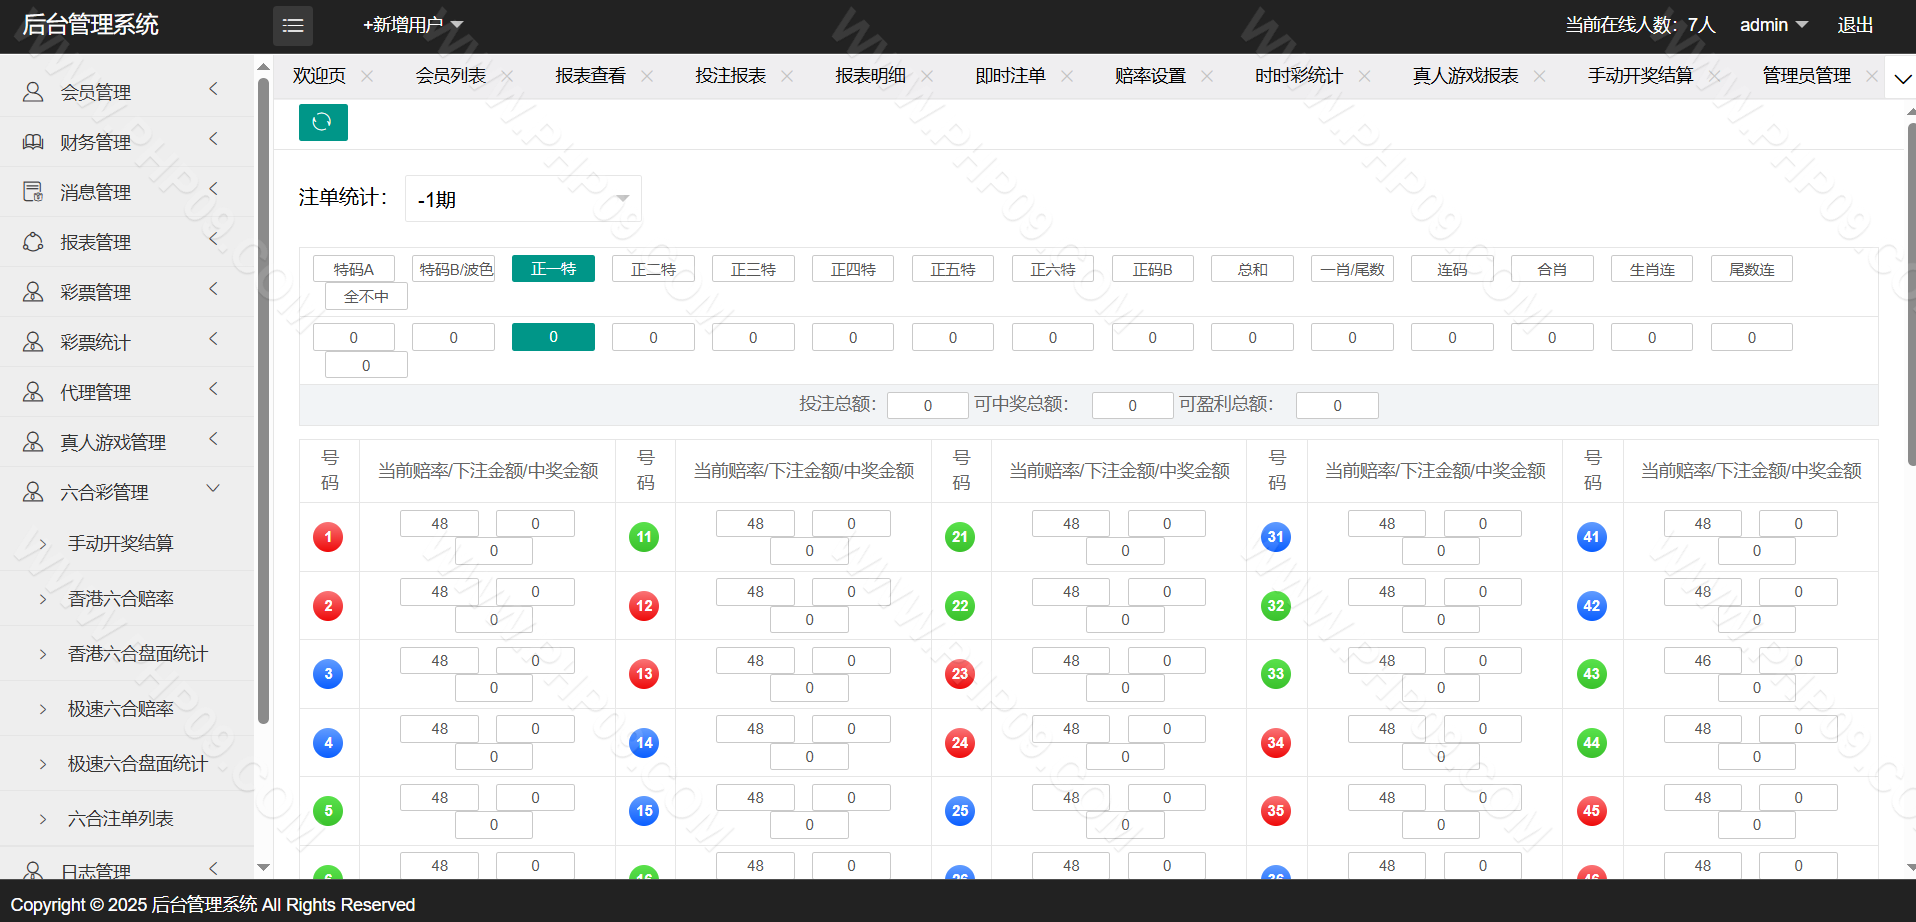This screenshot has width=1916, height=922.
Task: Select the 特码A bet type
Action: [353, 269]
